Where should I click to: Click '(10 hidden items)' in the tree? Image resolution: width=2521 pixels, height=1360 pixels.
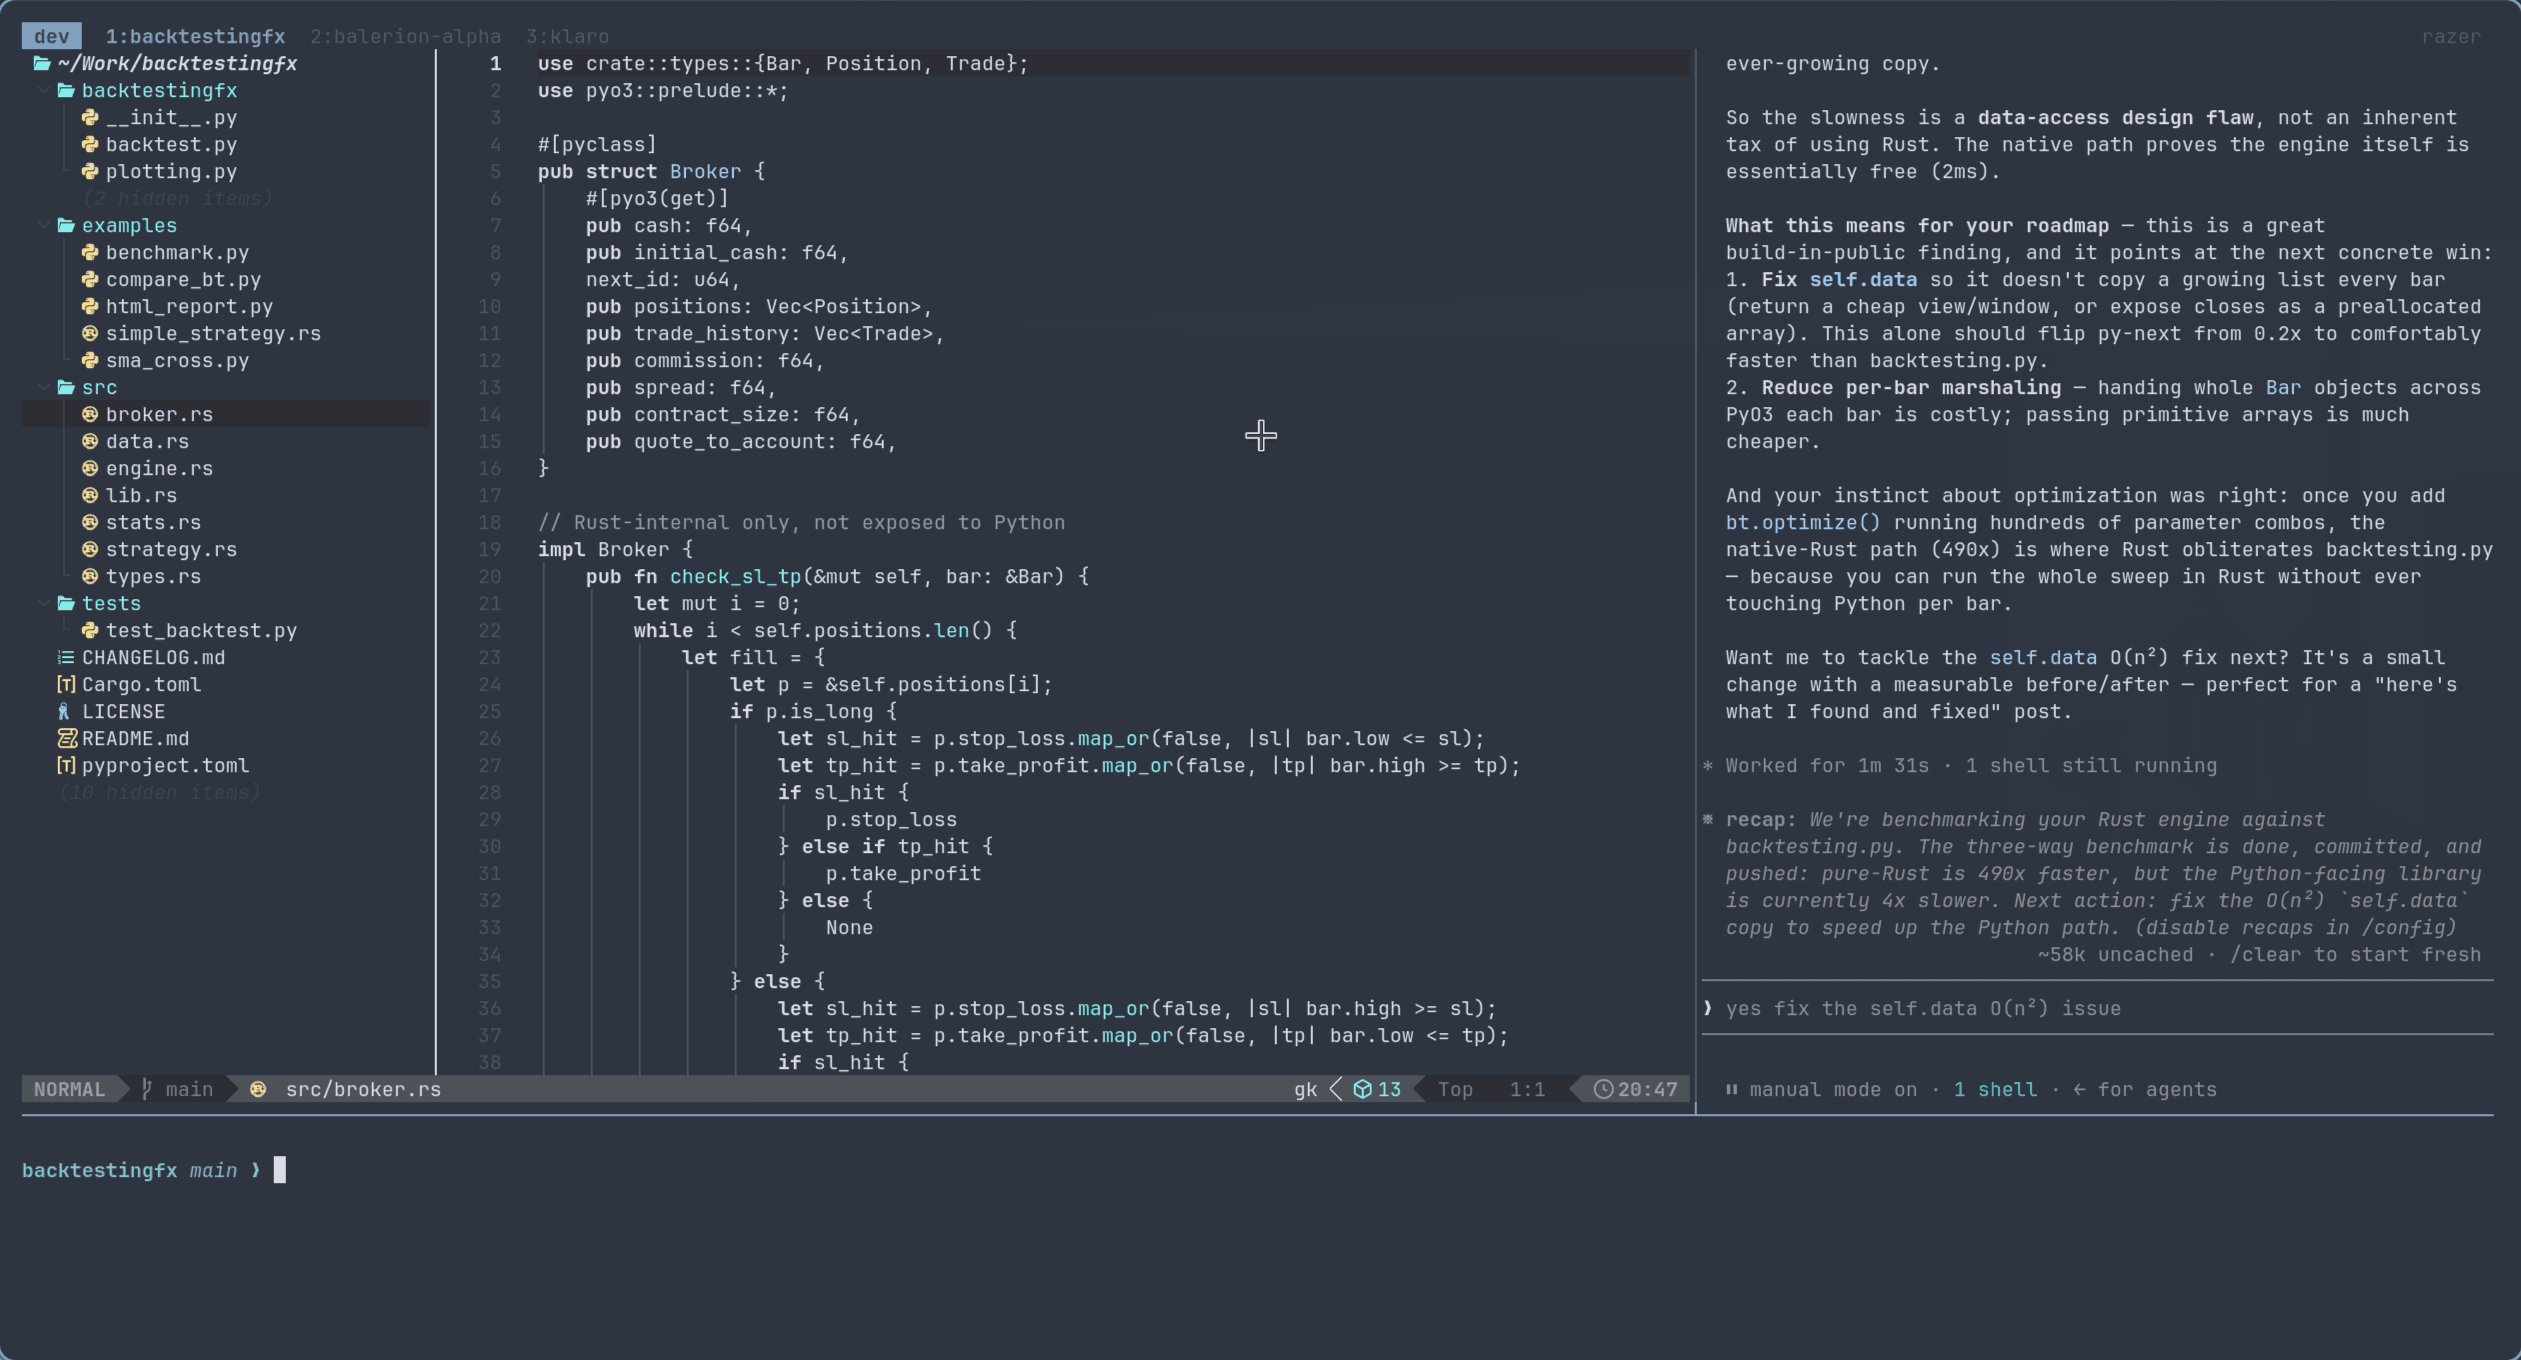tap(159, 792)
